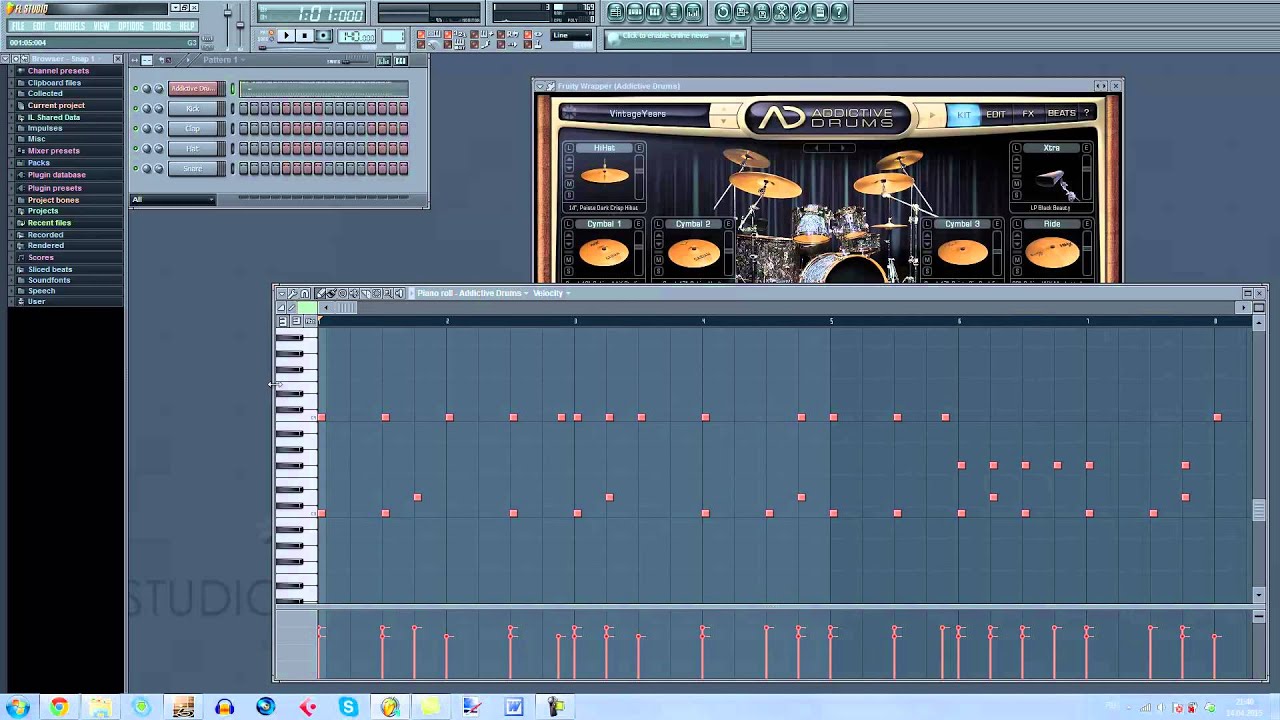Image resolution: width=1280 pixels, height=720 pixels.
Task: Open the Playlist view from top toolbar
Action: [x=615, y=12]
